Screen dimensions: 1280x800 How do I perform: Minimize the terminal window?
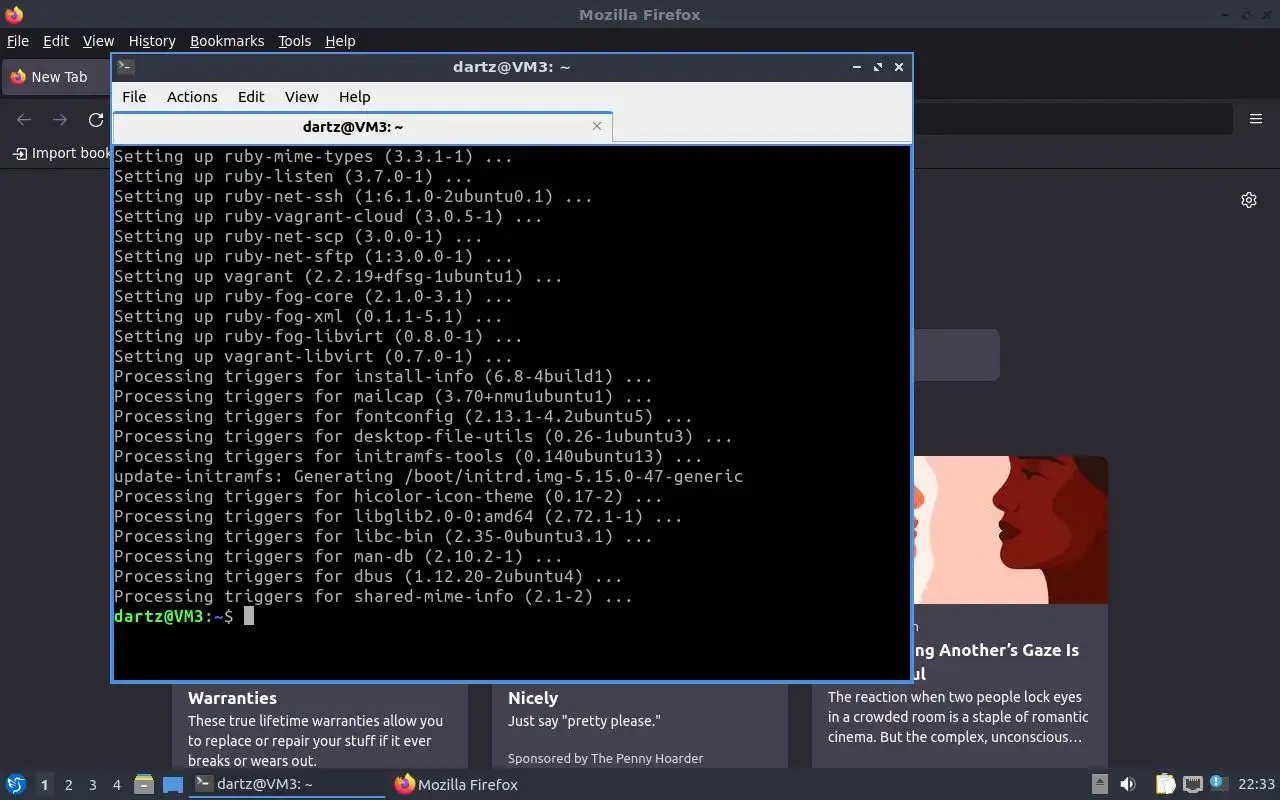[x=857, y=67]
